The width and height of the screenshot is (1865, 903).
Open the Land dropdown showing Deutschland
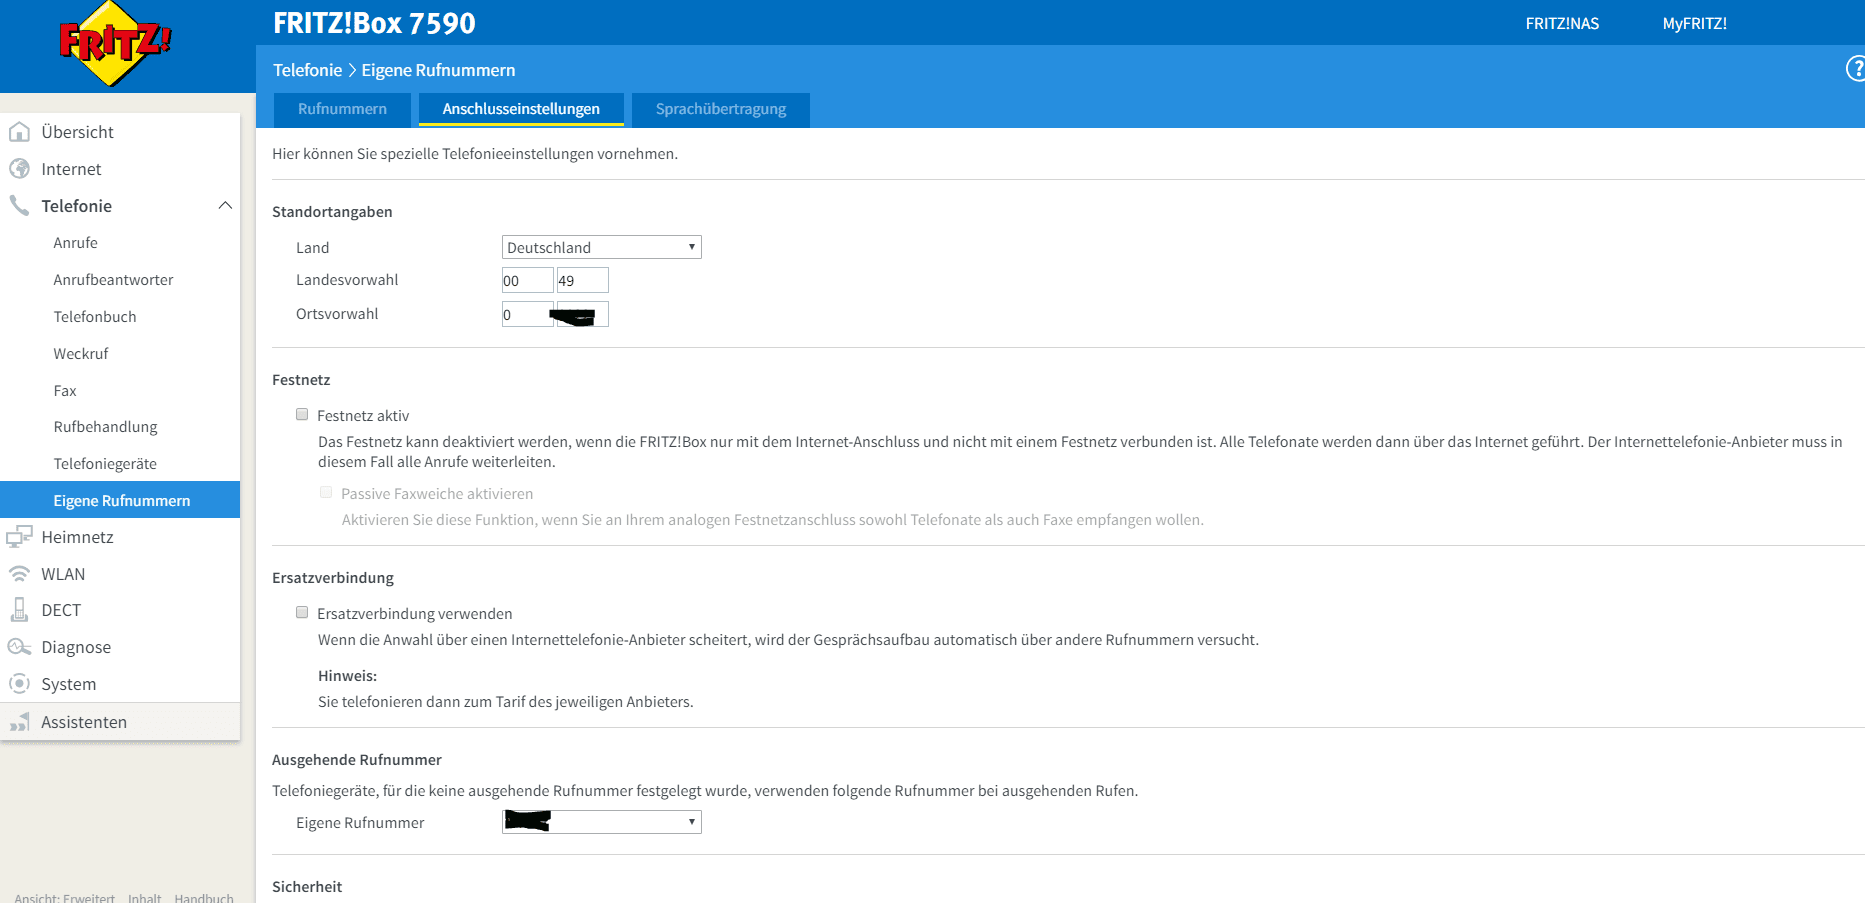click(x=602, y=247)
